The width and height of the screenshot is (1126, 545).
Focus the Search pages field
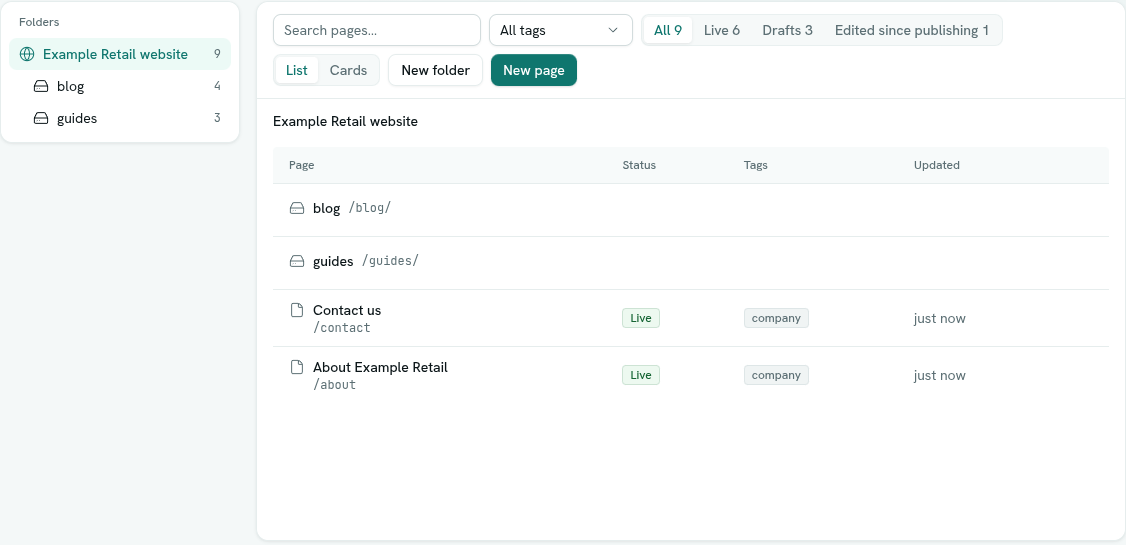click(377, 30)
